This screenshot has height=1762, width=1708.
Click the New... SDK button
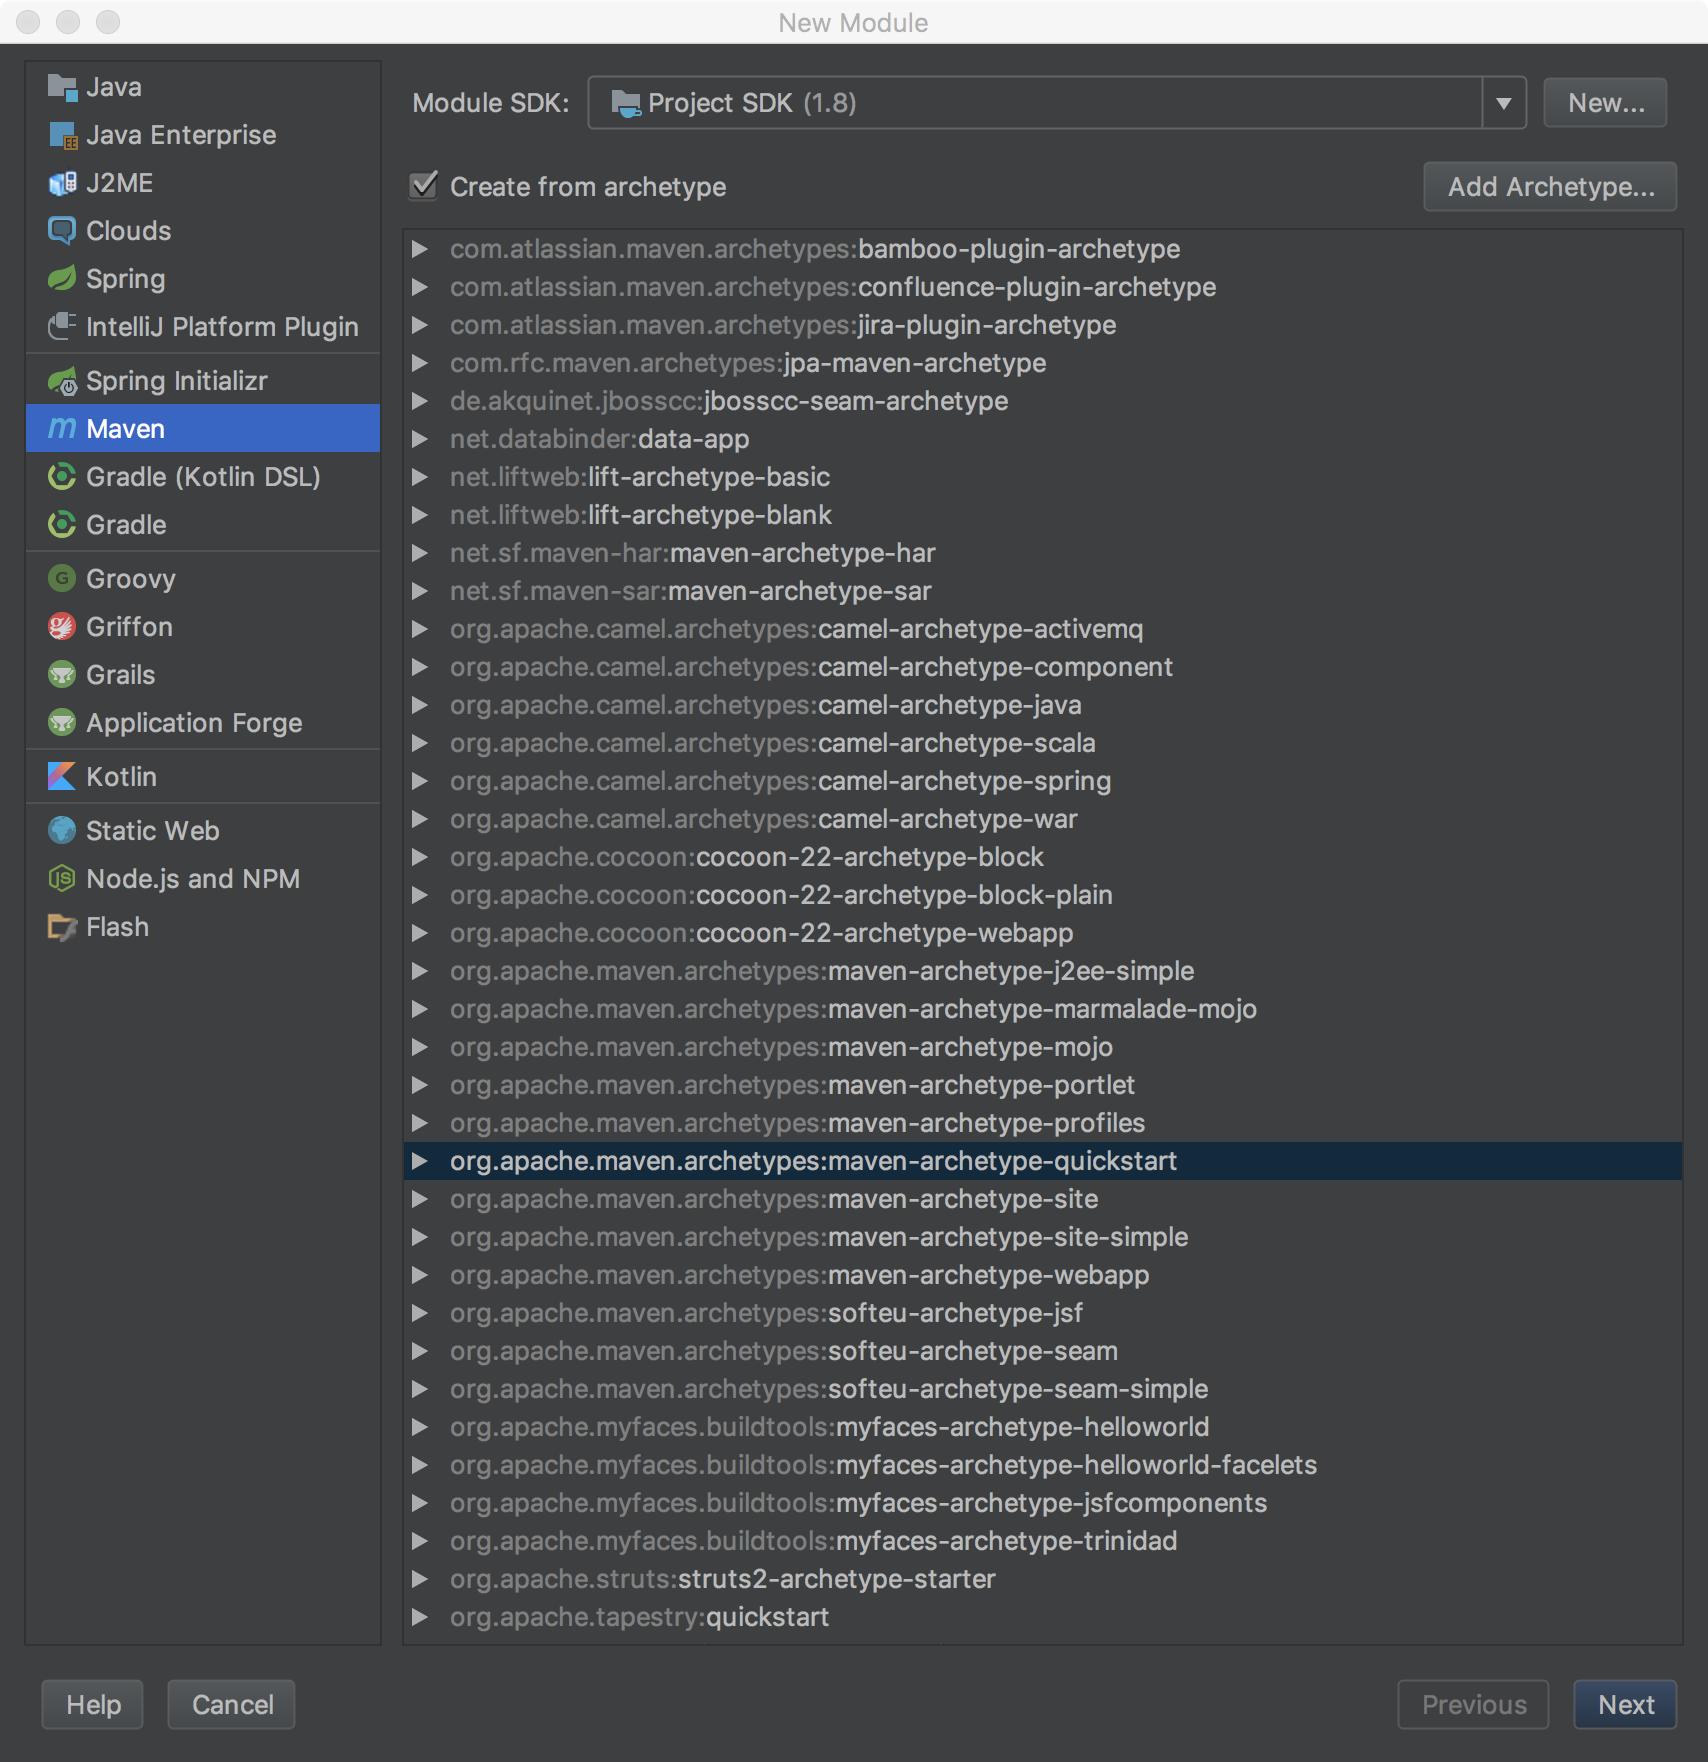1605,103
